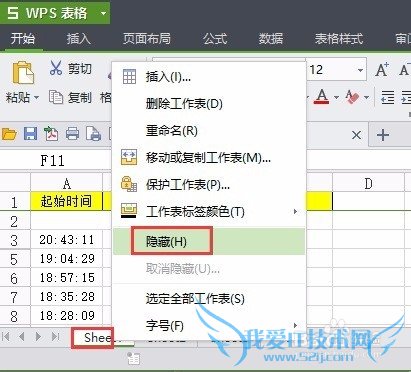Open the WPS application menu dropdown arrow

(103, 13)
